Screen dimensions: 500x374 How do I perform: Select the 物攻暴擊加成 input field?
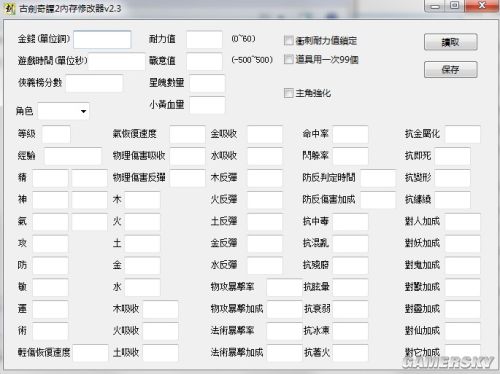[284, 309]
